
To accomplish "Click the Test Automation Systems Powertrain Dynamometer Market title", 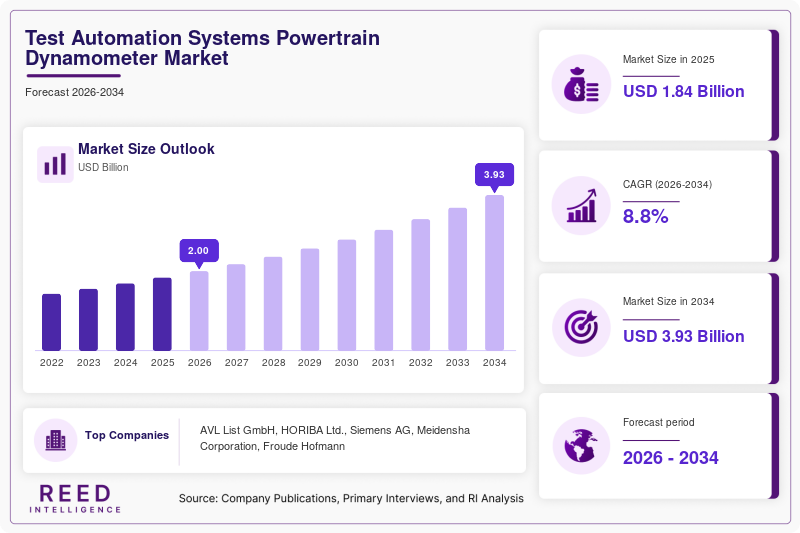I will (x=203, y=48).
